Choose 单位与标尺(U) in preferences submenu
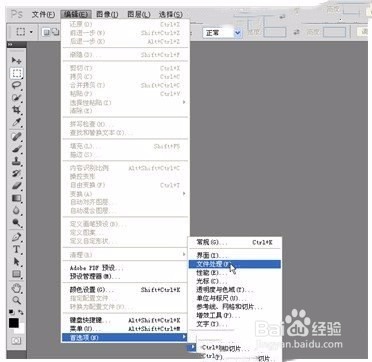Screen dimensions: 372x362 point(235,298)
